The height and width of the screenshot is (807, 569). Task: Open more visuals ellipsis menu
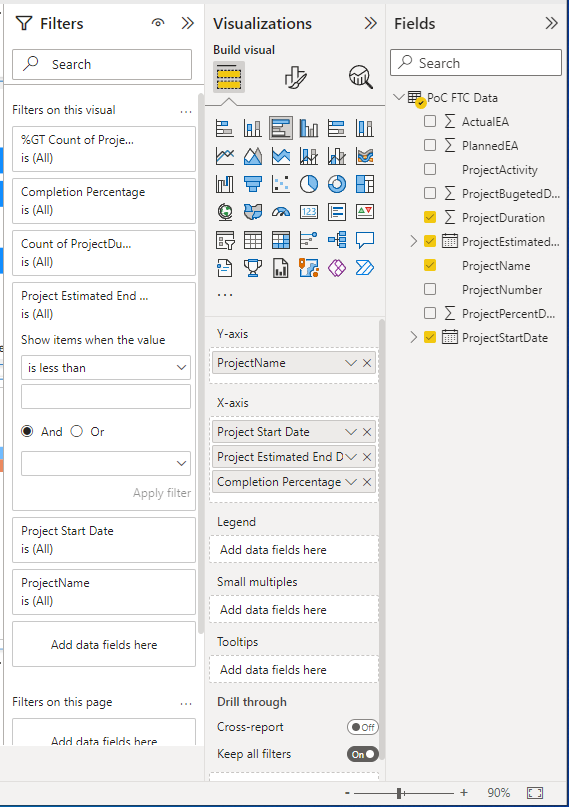coord(225,295)
